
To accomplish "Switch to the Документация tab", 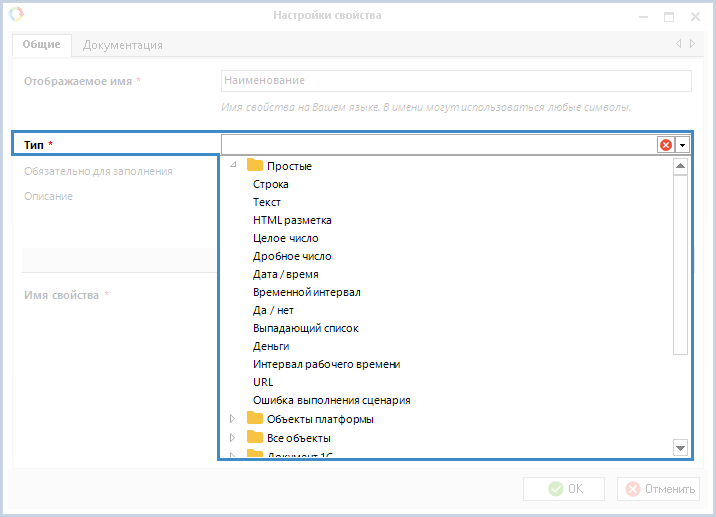I will tap(122, 45).
